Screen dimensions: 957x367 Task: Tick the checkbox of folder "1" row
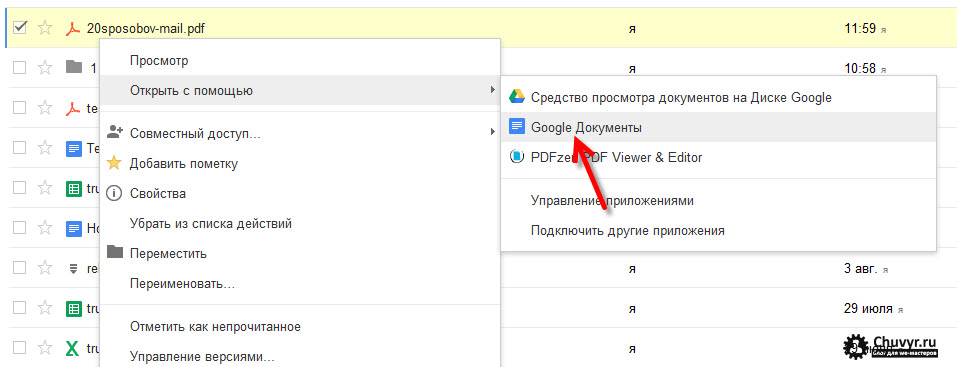coord(20,67)
